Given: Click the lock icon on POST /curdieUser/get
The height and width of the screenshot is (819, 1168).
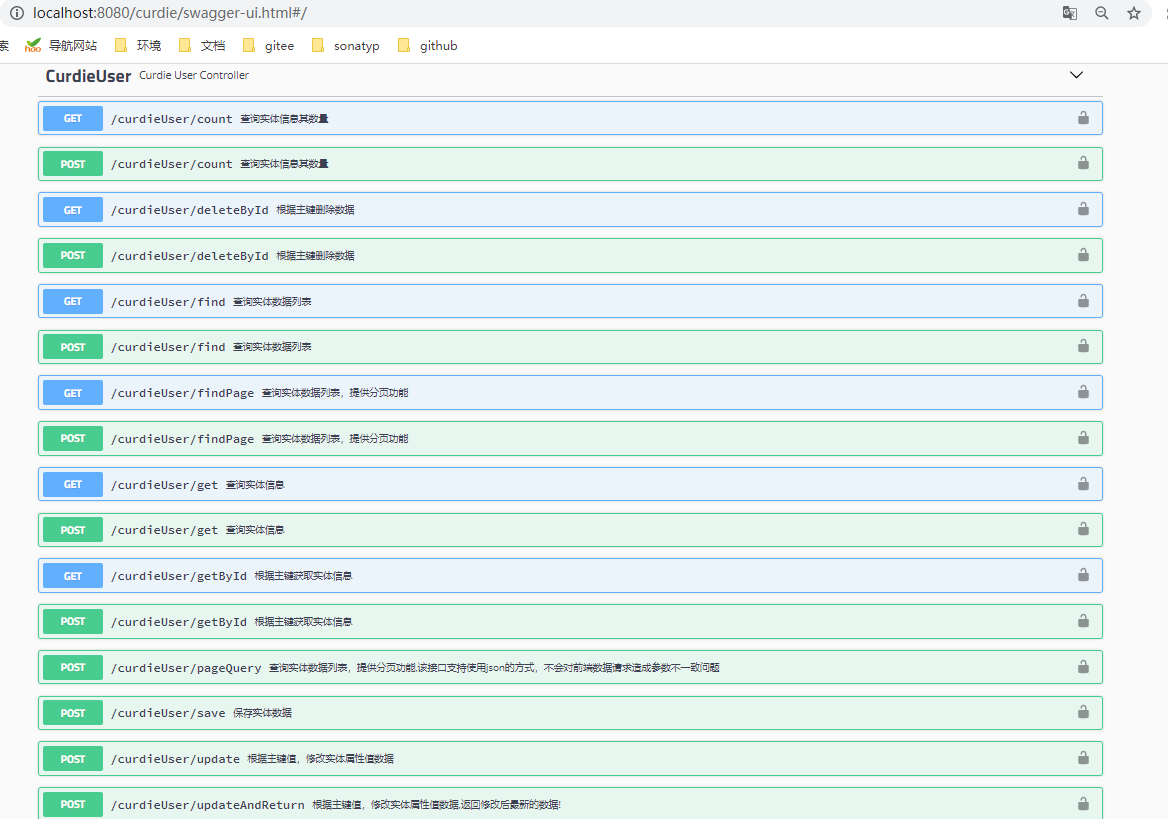Looking at the screenshot, I should 1083,529.
